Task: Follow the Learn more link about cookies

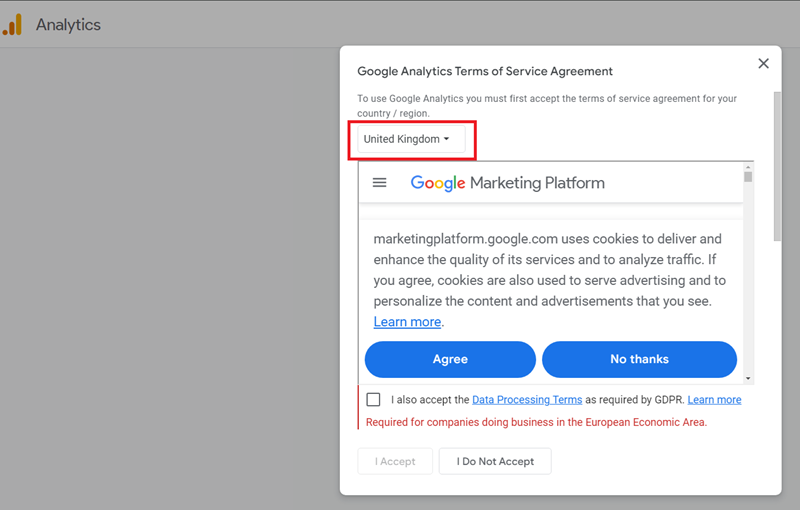Action: [x=407, y=322]
